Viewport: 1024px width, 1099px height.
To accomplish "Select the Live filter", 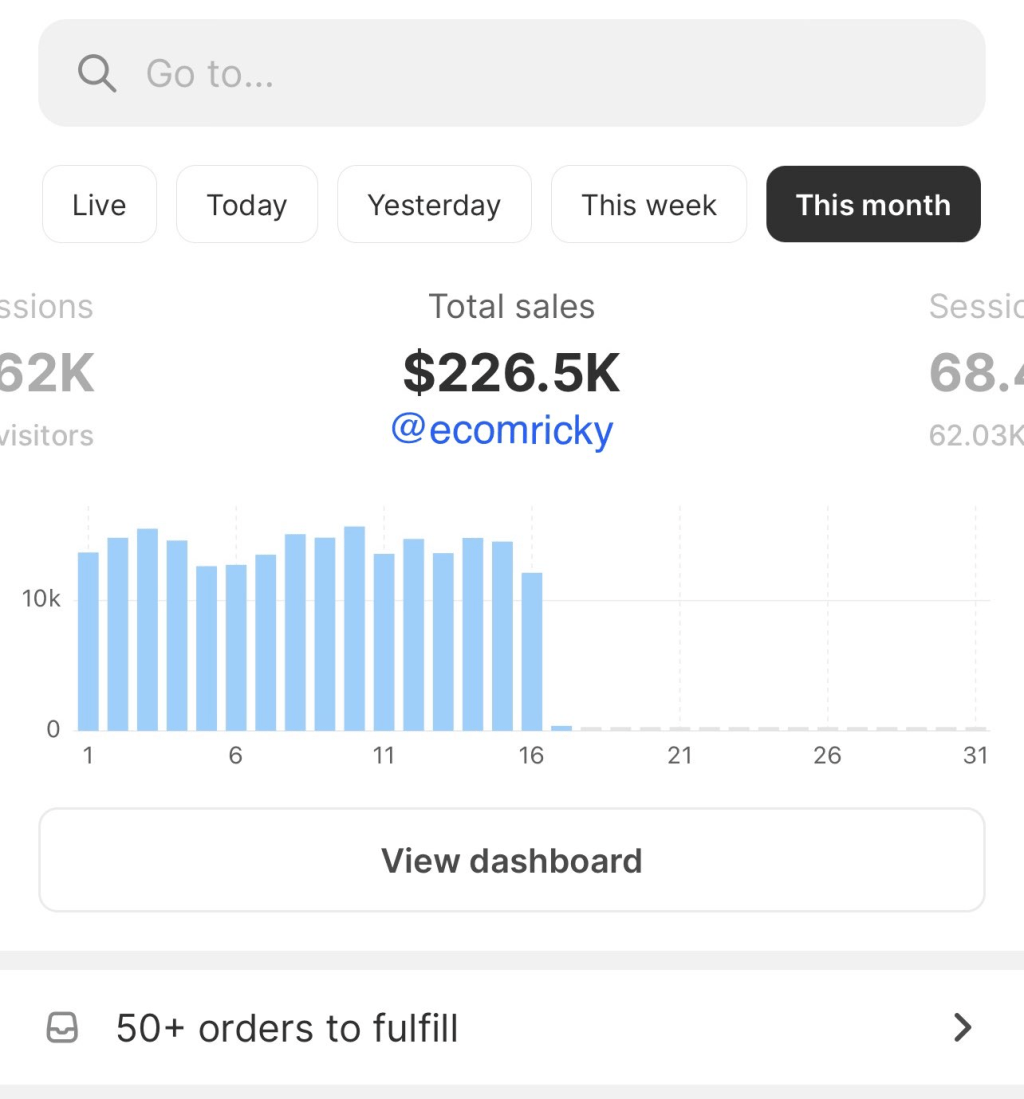I will (99, 204).
